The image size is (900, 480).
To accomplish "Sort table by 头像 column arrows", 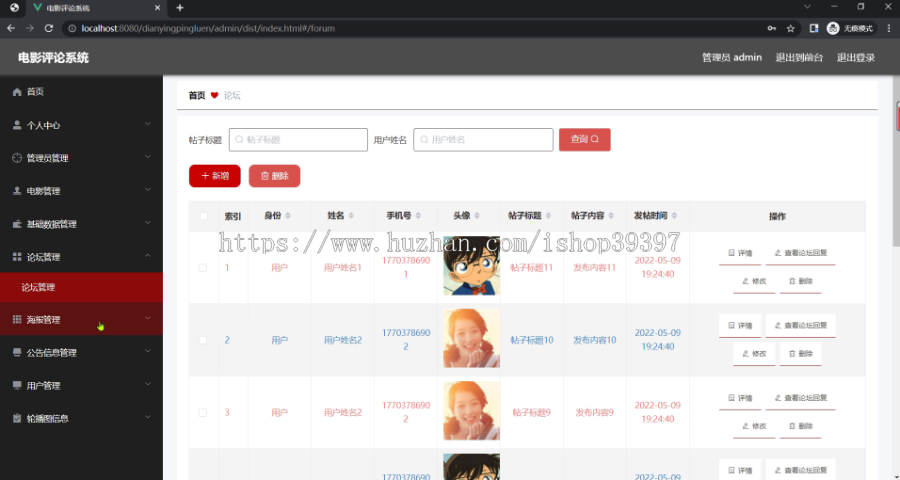I will (477, 216).
